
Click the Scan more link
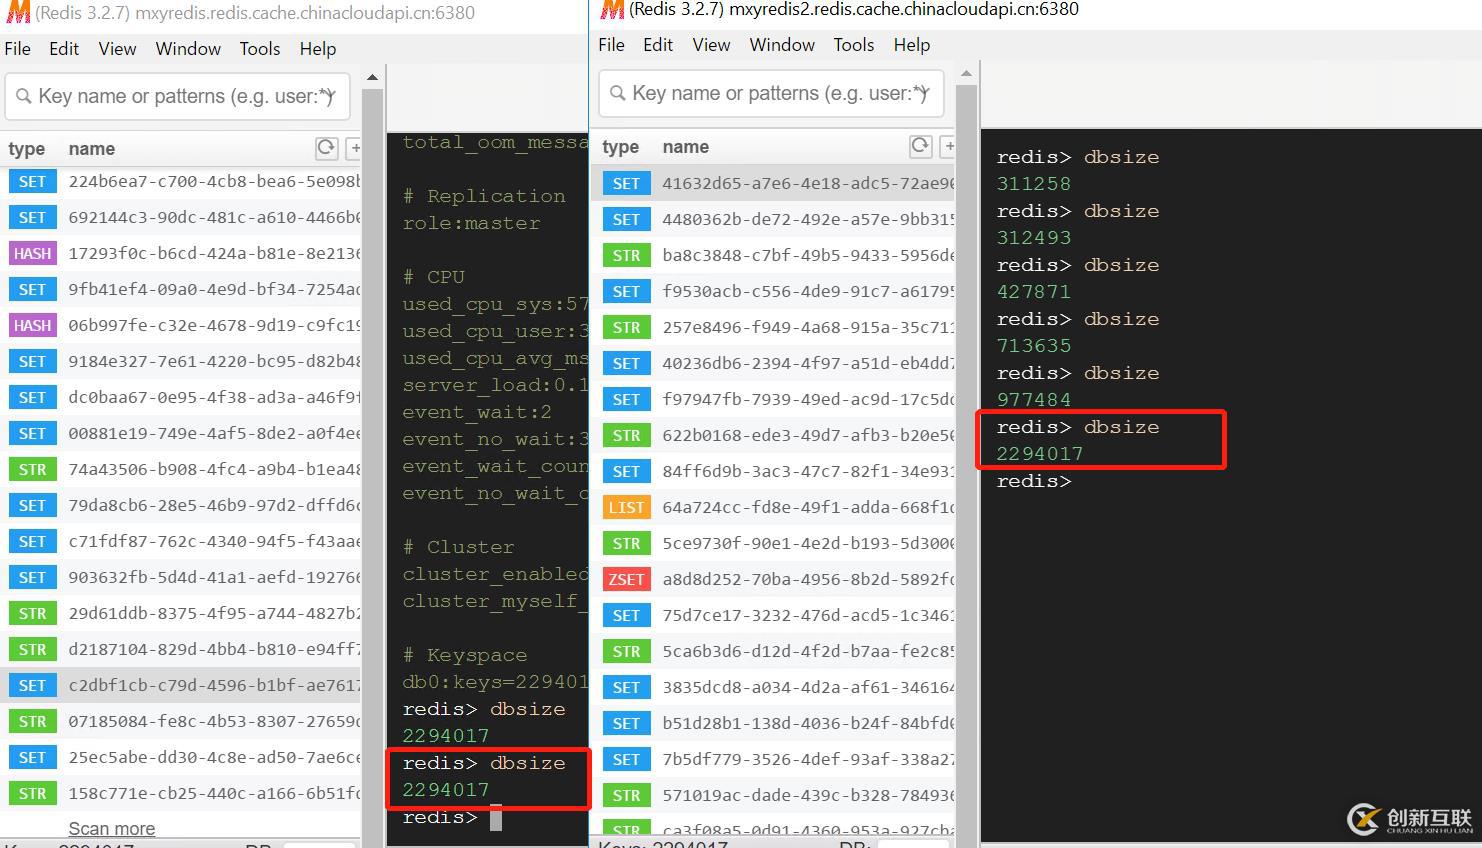[112, 829]
